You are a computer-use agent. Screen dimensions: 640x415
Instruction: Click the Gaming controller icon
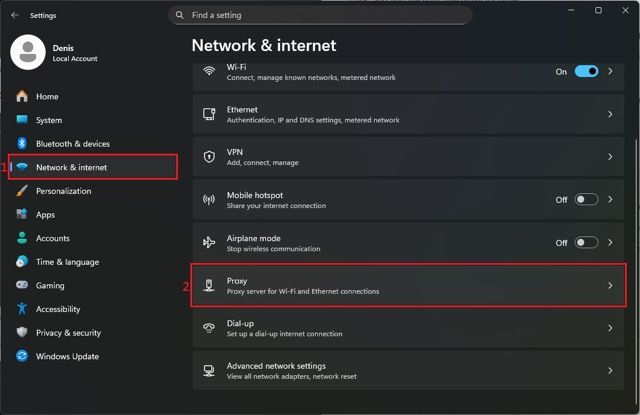click(x=22, y=286)
